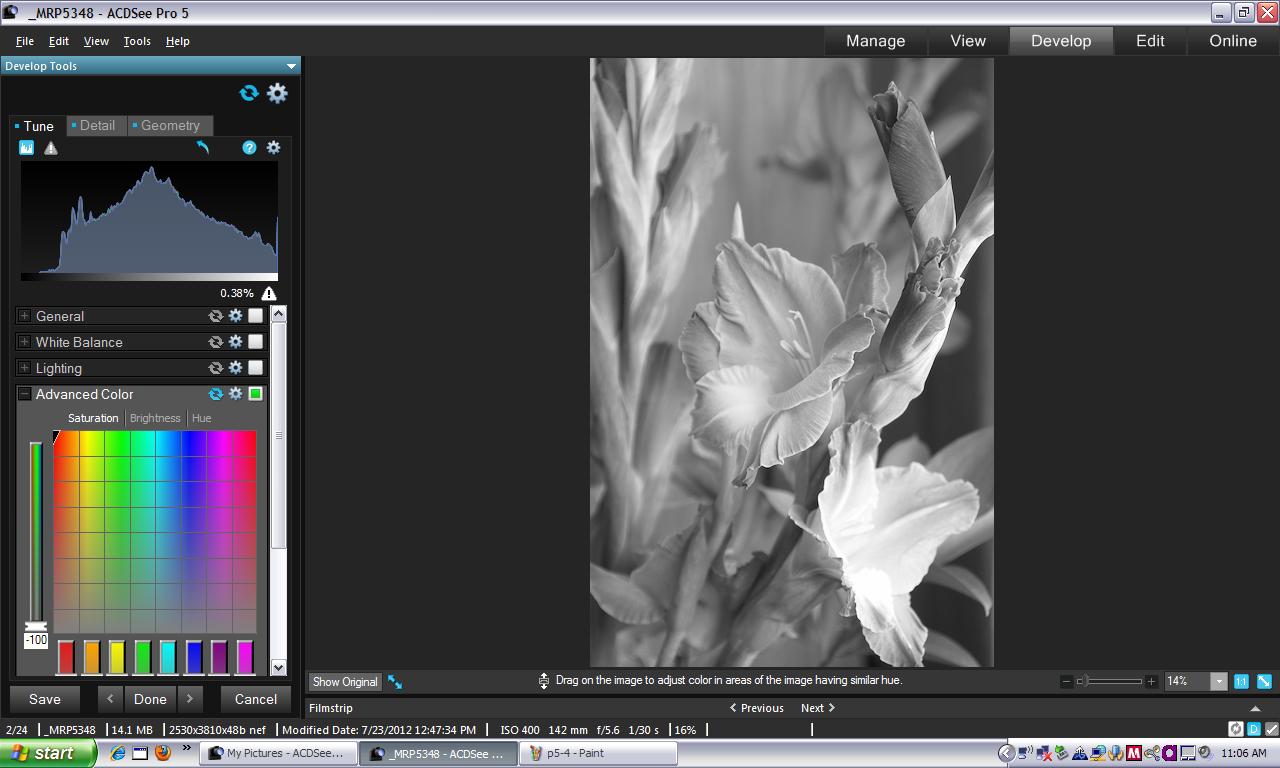Image resolution: width=1280 pixels, height=768 pixels.
Task: Open the help icon in Tune tab
Action: pos(249,148)
